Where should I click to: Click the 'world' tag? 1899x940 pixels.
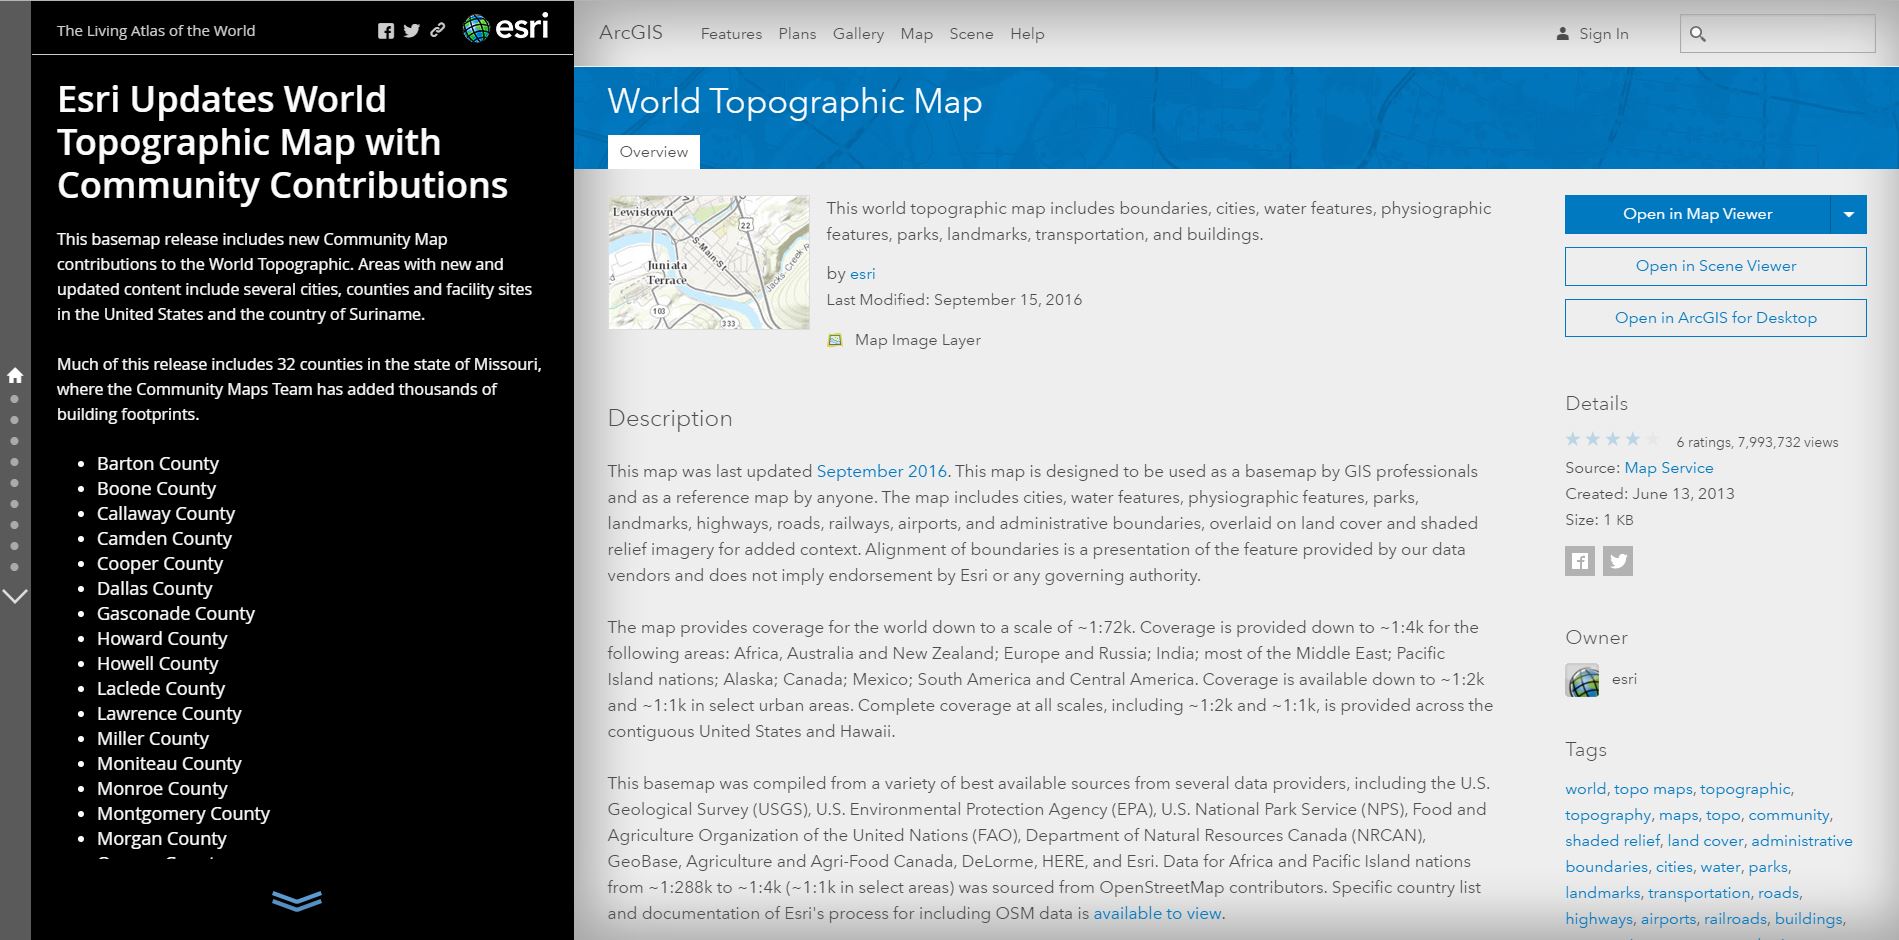(1585, 789)
